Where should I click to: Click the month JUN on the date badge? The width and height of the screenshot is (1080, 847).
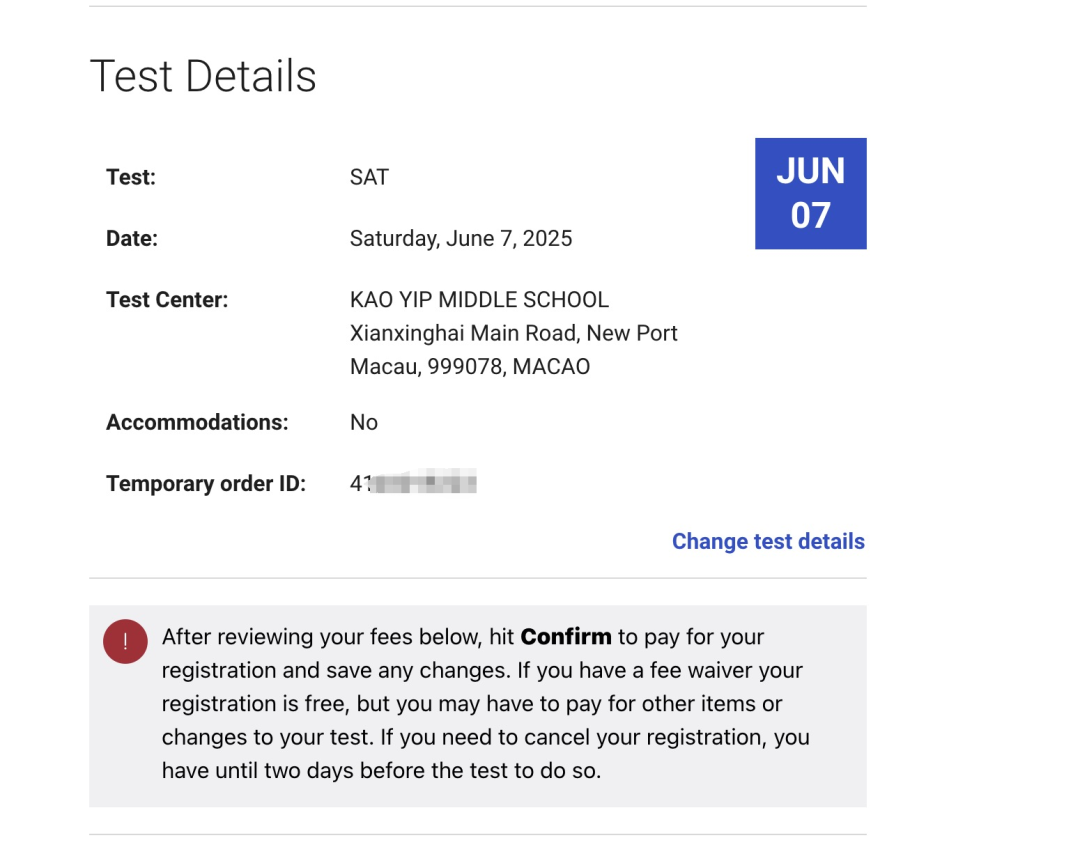point(810,171)
